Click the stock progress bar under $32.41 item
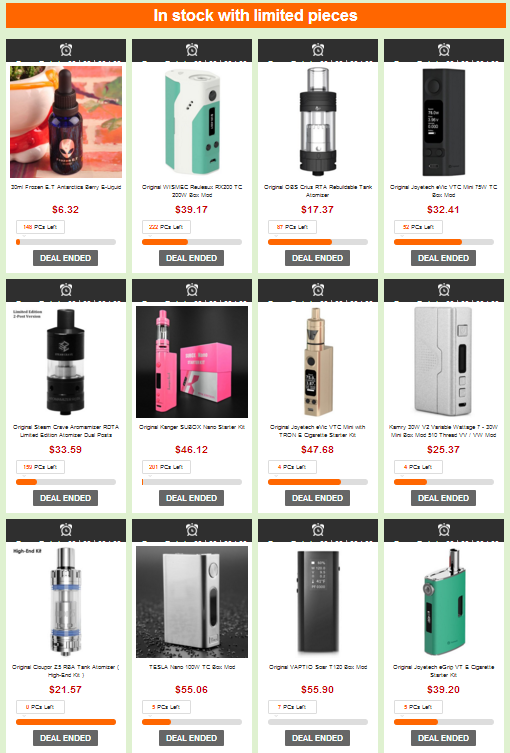 pyautogui.click(x=444, y=242)
